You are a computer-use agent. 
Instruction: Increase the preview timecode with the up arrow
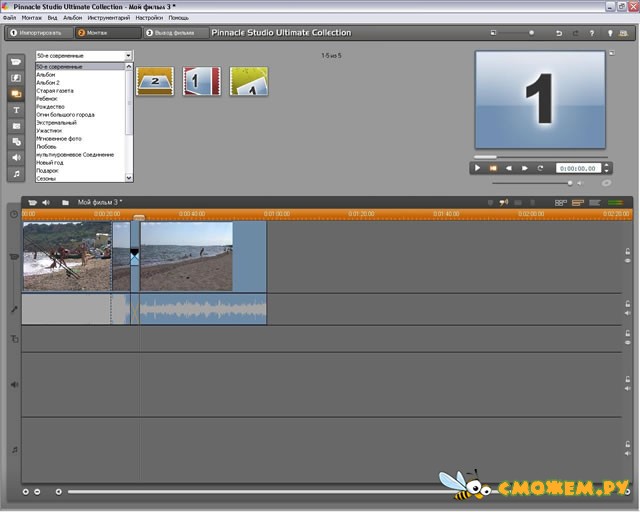(606, 165)
